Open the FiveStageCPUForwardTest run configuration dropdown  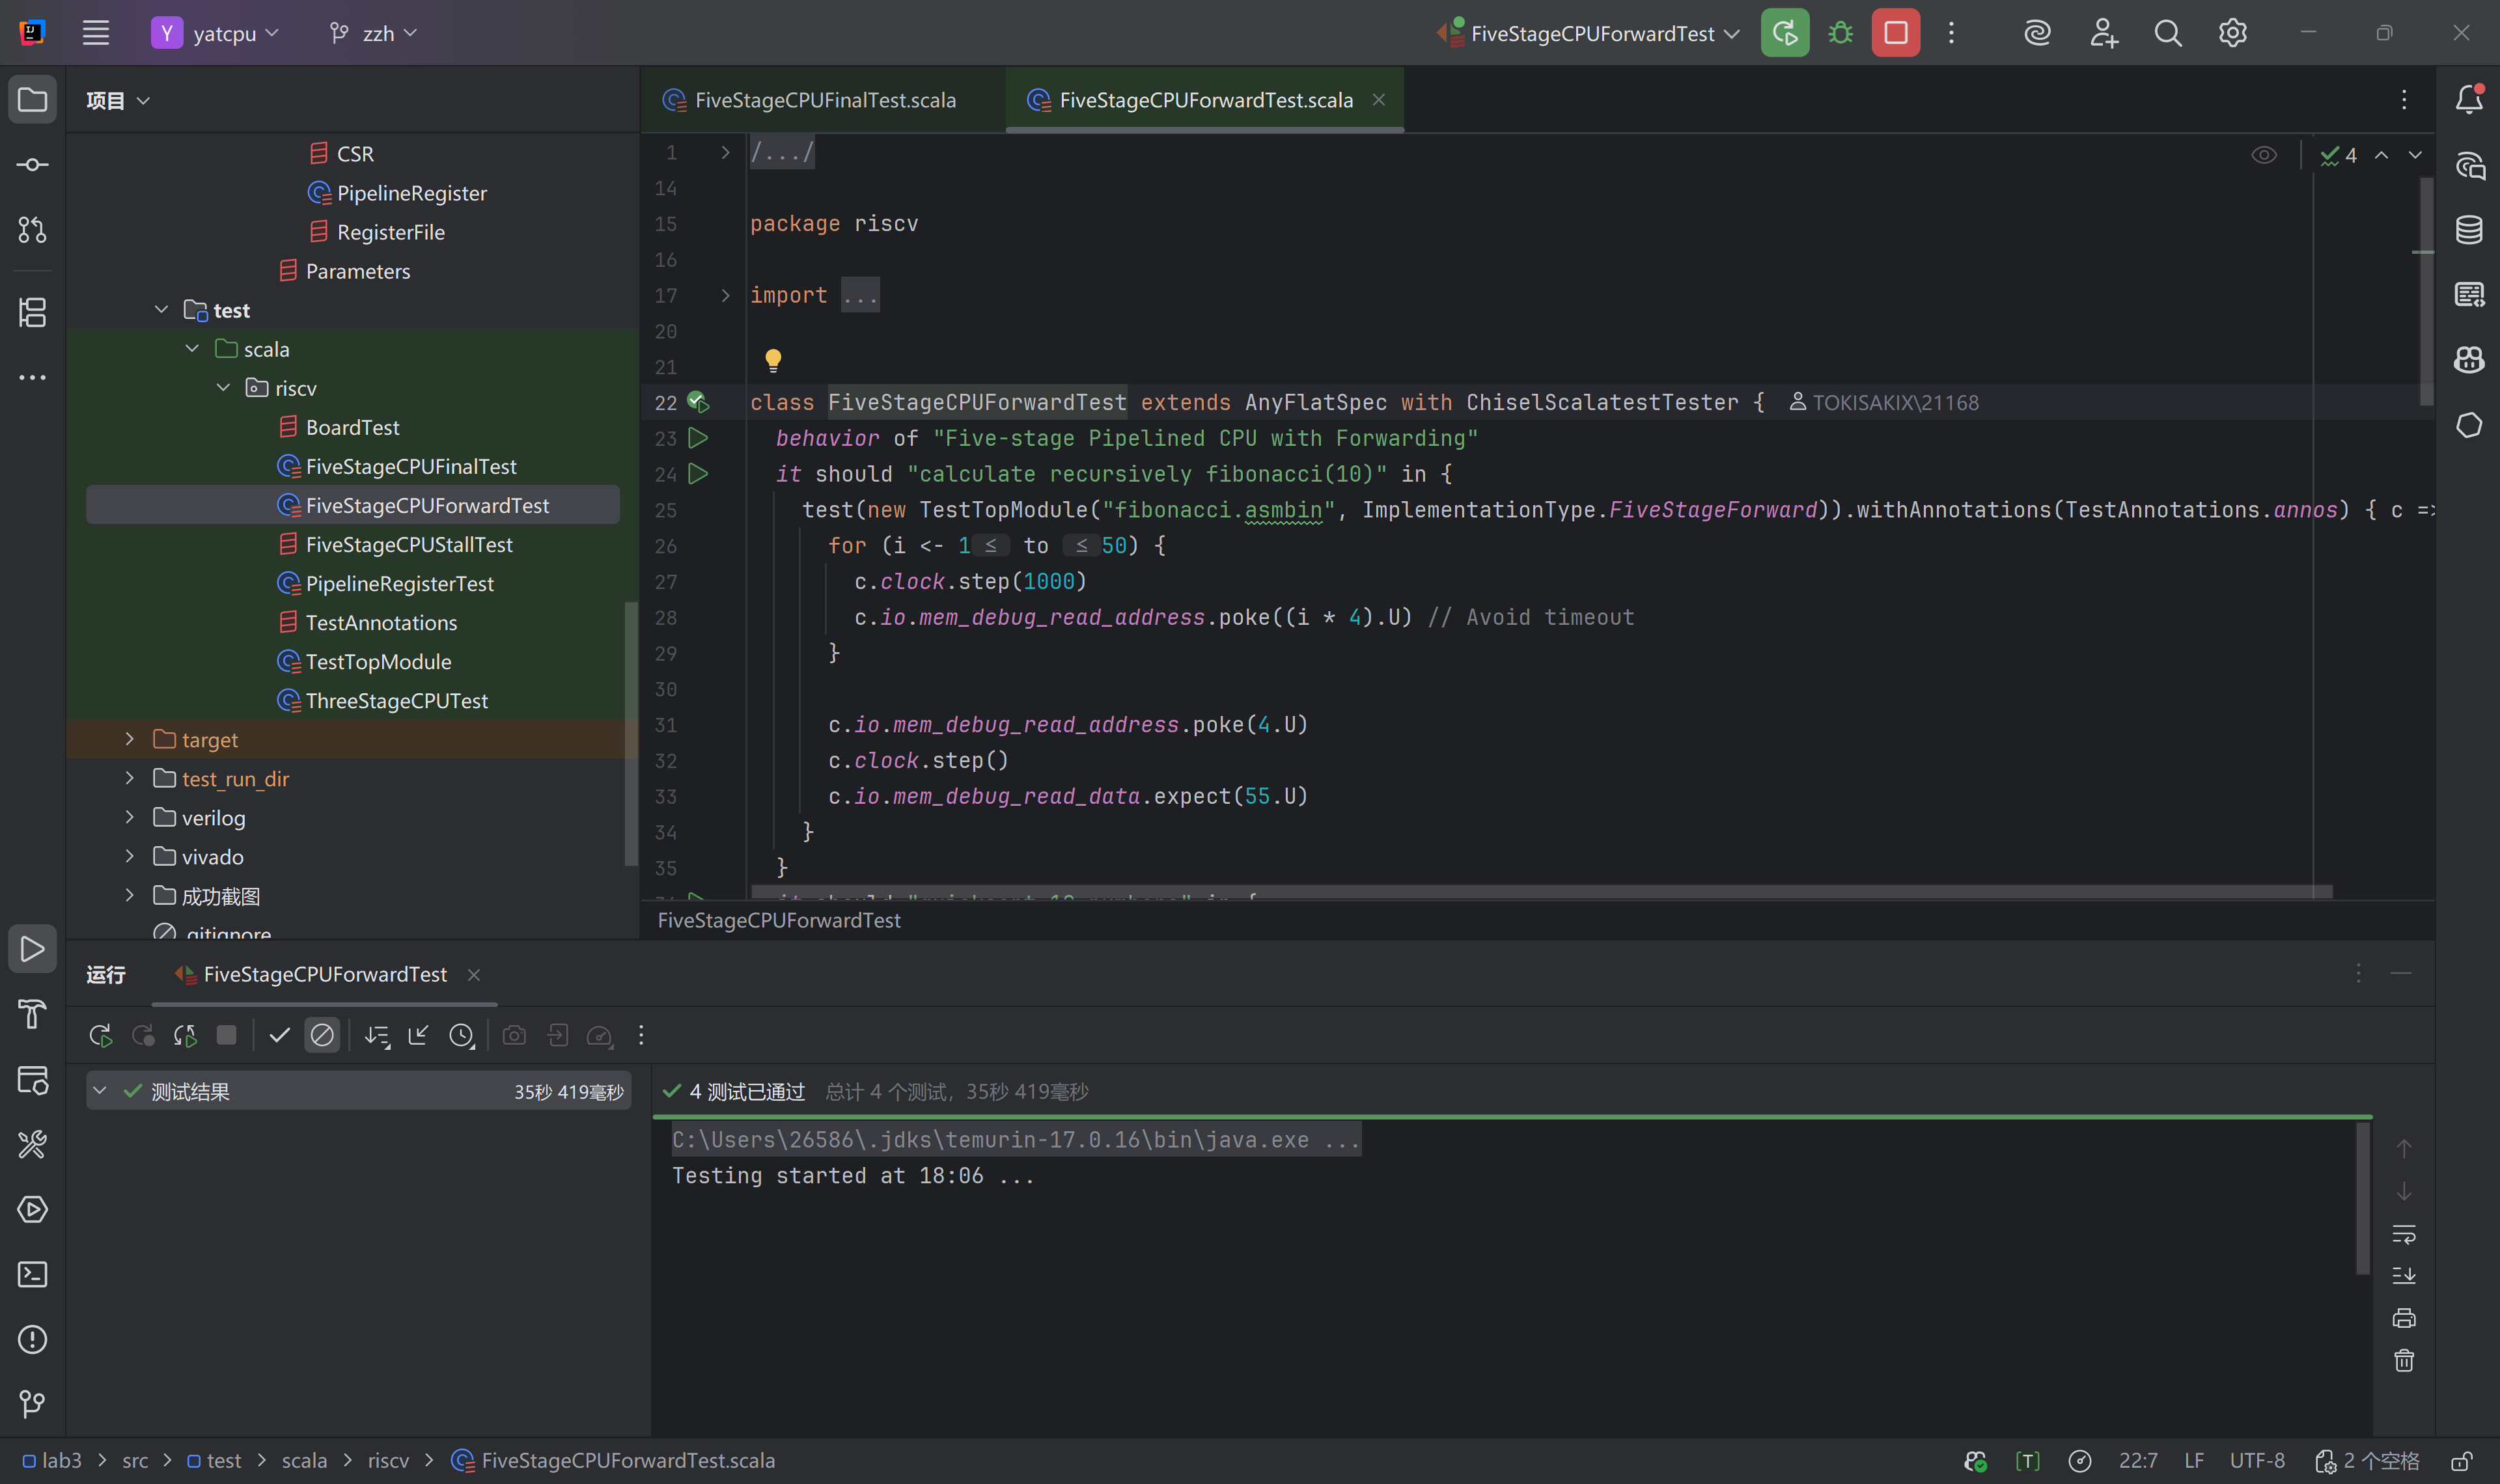point(1592,33)
